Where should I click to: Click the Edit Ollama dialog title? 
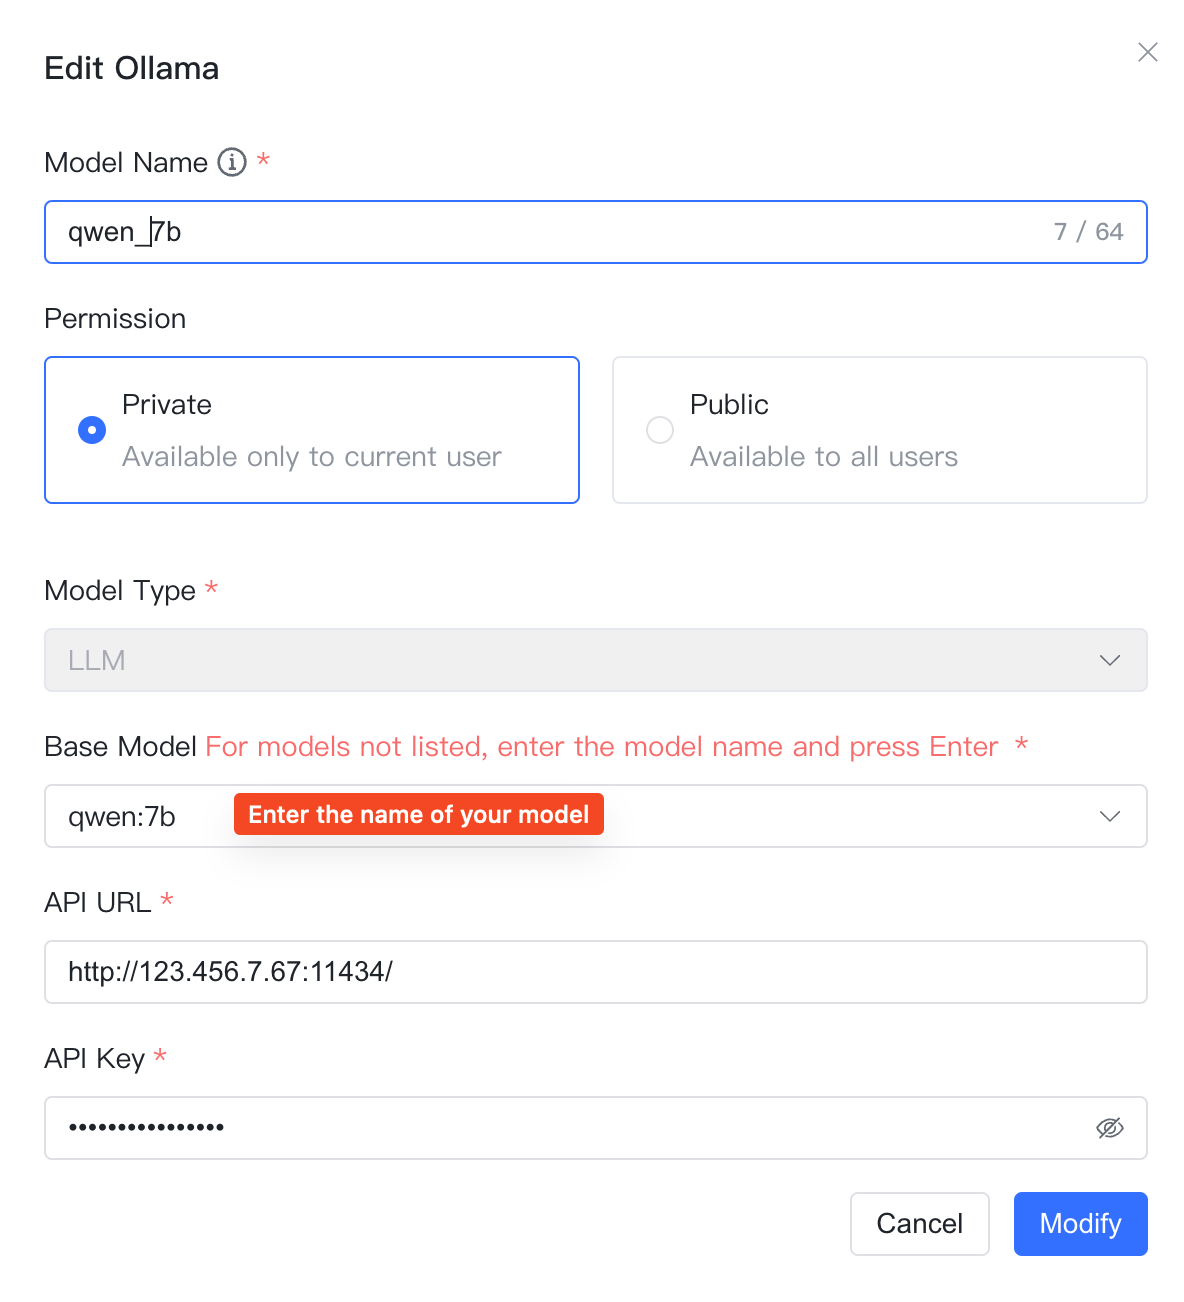click(132, 68)
